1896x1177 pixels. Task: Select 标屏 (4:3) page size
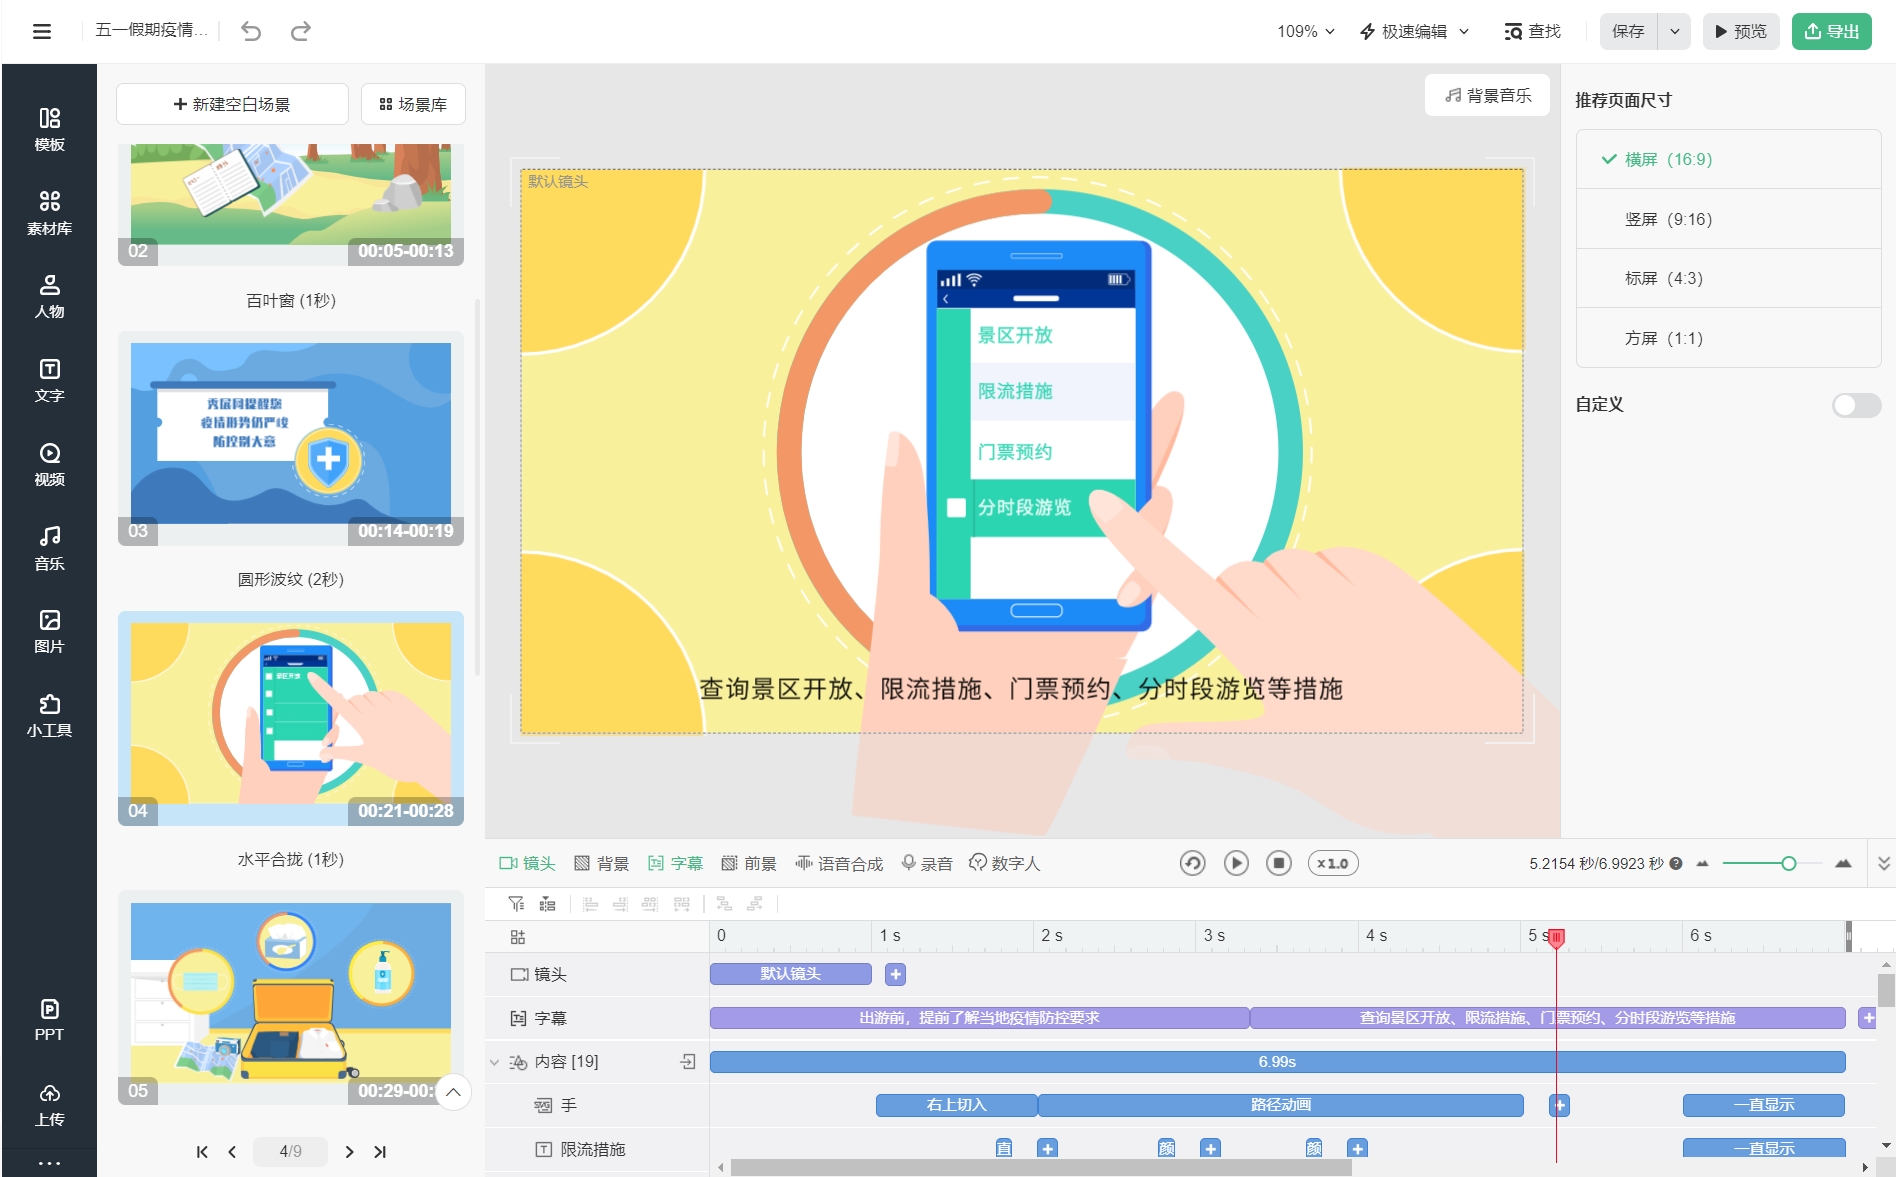(x=1728, y=278)
